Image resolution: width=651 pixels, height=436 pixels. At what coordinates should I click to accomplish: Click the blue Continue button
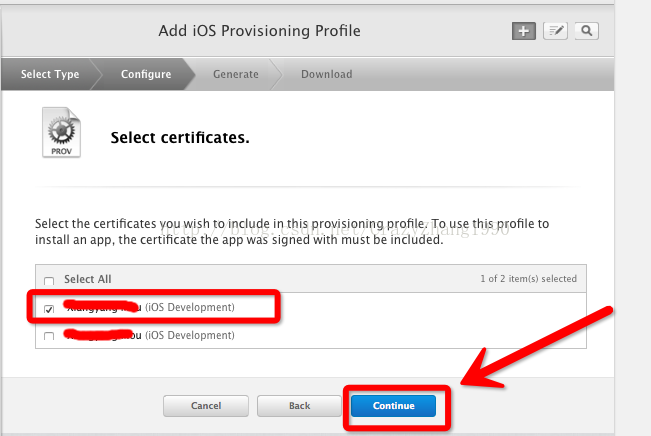coord(393,406)
